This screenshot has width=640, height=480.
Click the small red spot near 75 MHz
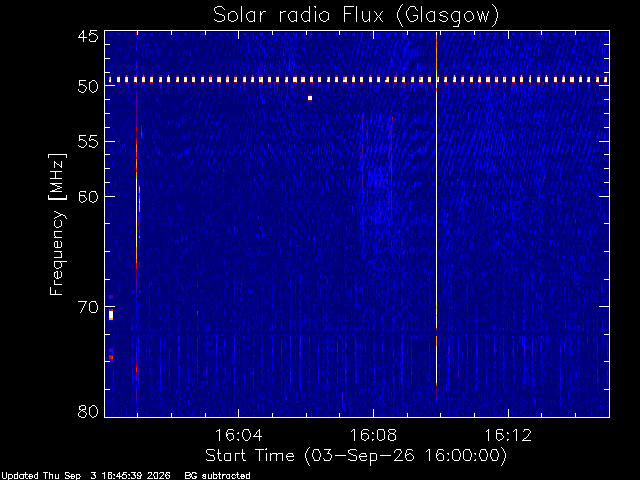point(111,358)
